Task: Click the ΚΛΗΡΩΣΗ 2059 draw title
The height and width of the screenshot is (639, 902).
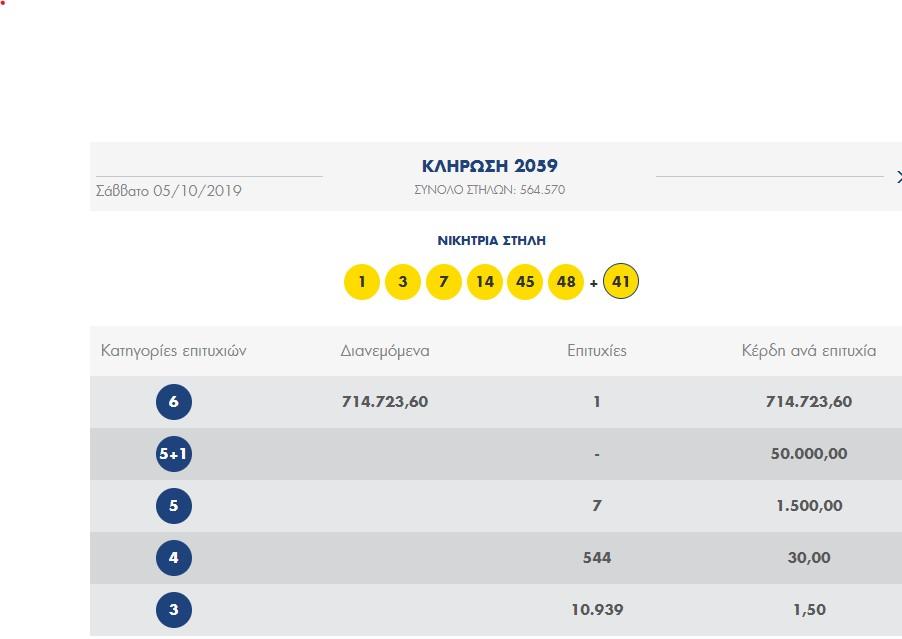Action: [490, 166]
